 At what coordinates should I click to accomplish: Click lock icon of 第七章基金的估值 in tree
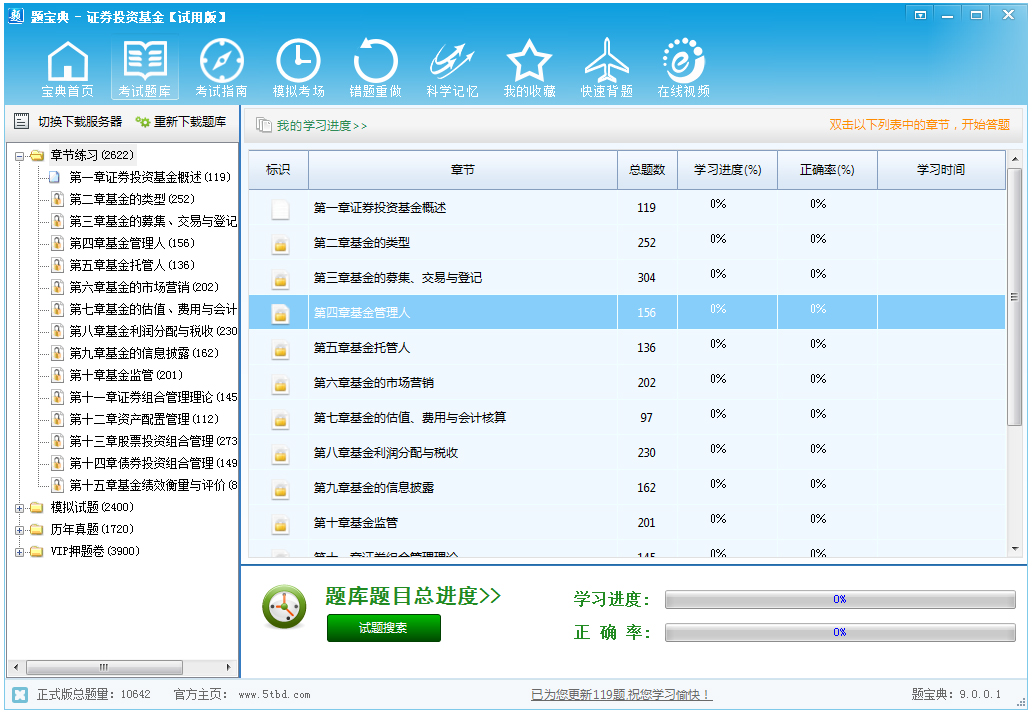coord(57,309)
